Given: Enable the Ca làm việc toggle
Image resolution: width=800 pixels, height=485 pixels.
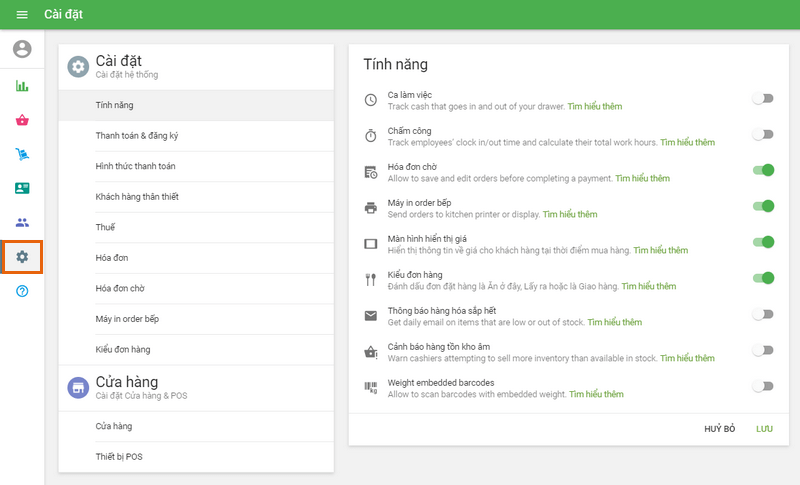Looking at the screenshot, I should click(763, 99).
